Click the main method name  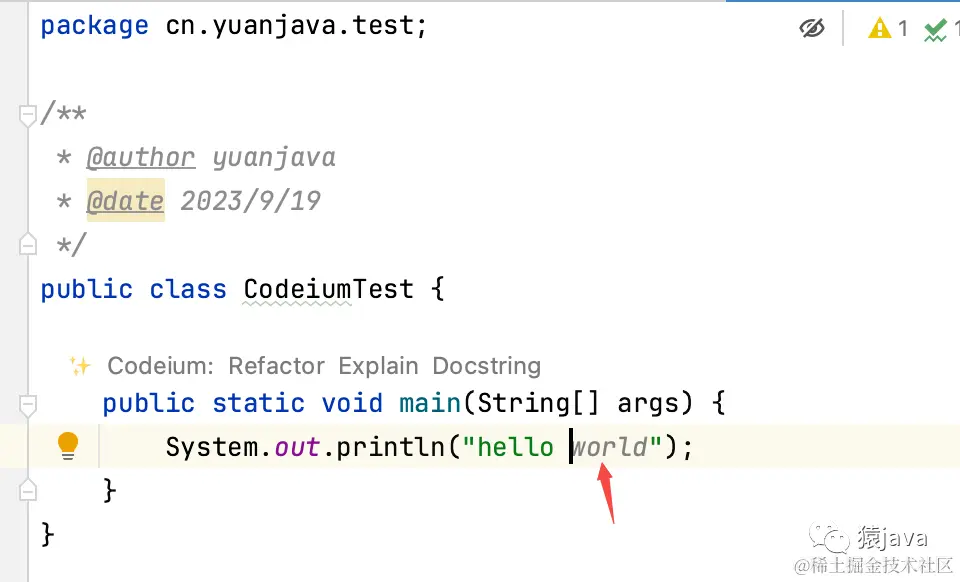(x=430, y=404)
